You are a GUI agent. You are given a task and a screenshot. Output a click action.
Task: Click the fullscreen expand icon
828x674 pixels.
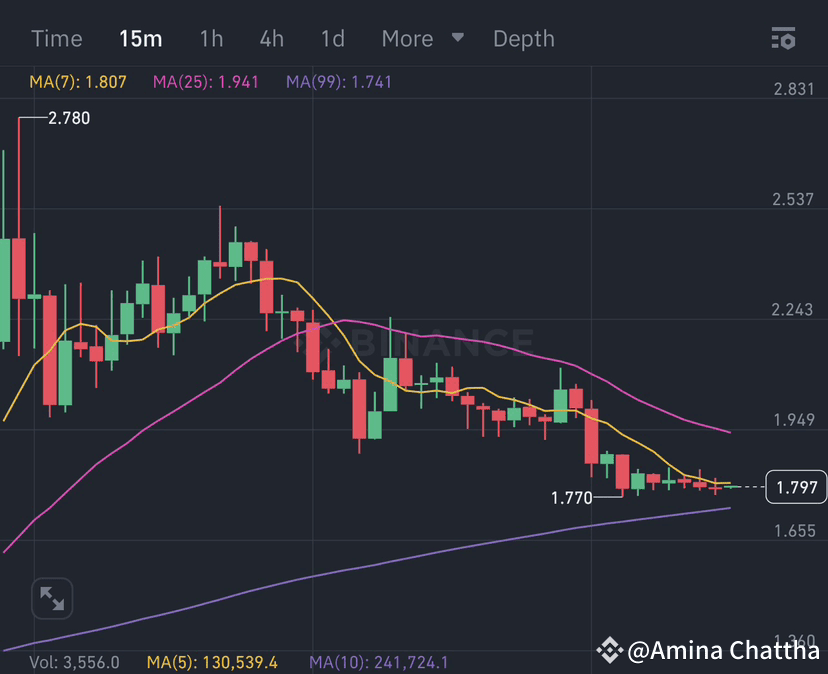[x=51, y=598]
